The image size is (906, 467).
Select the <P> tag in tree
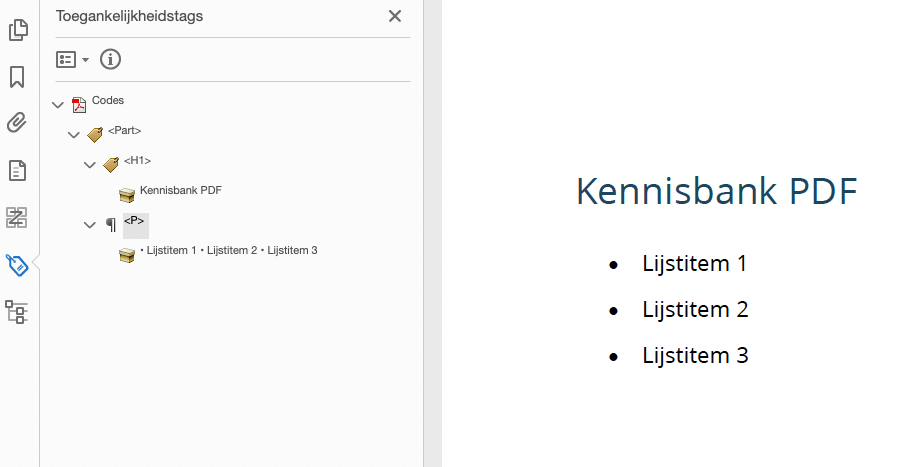click(134, 221)
